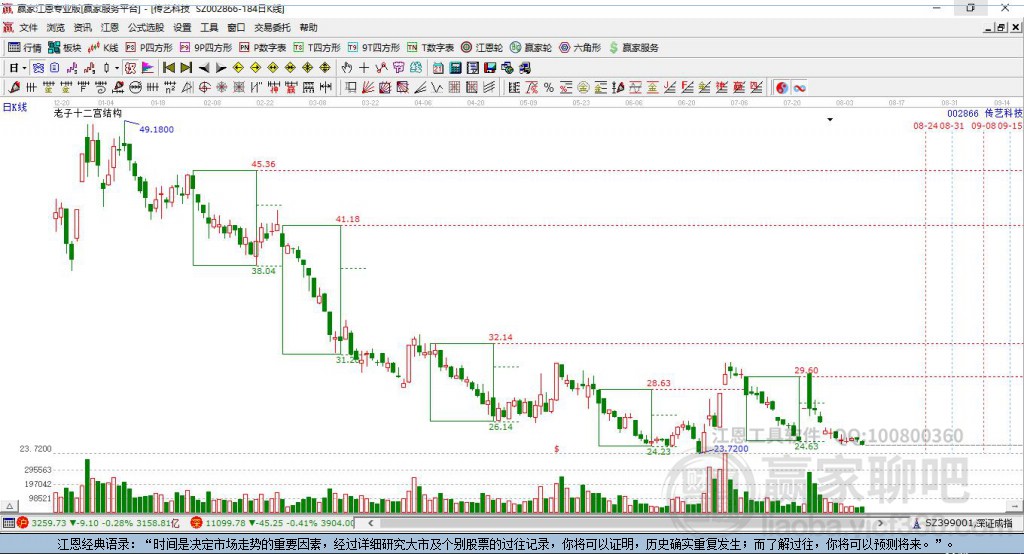Click the colorful triangle chart icon
Viewport: 1024px width, 554px height.
coord(148,68)
